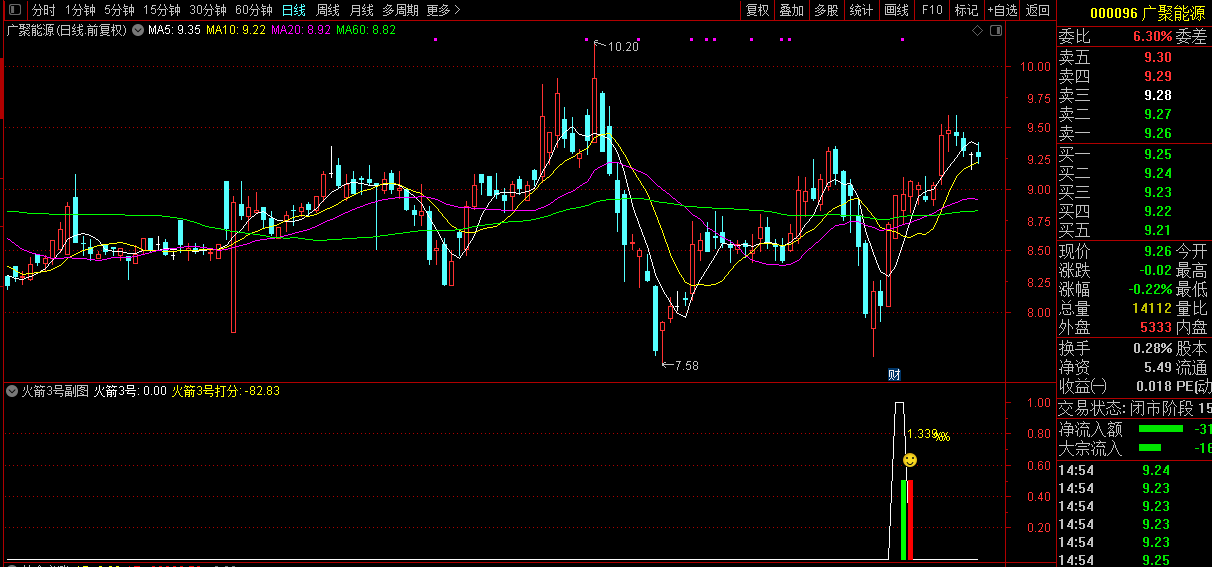Toggle the left sidebar panel icon
The height and width of the screenshot is (567, 1212).
[x=14, y=10]
